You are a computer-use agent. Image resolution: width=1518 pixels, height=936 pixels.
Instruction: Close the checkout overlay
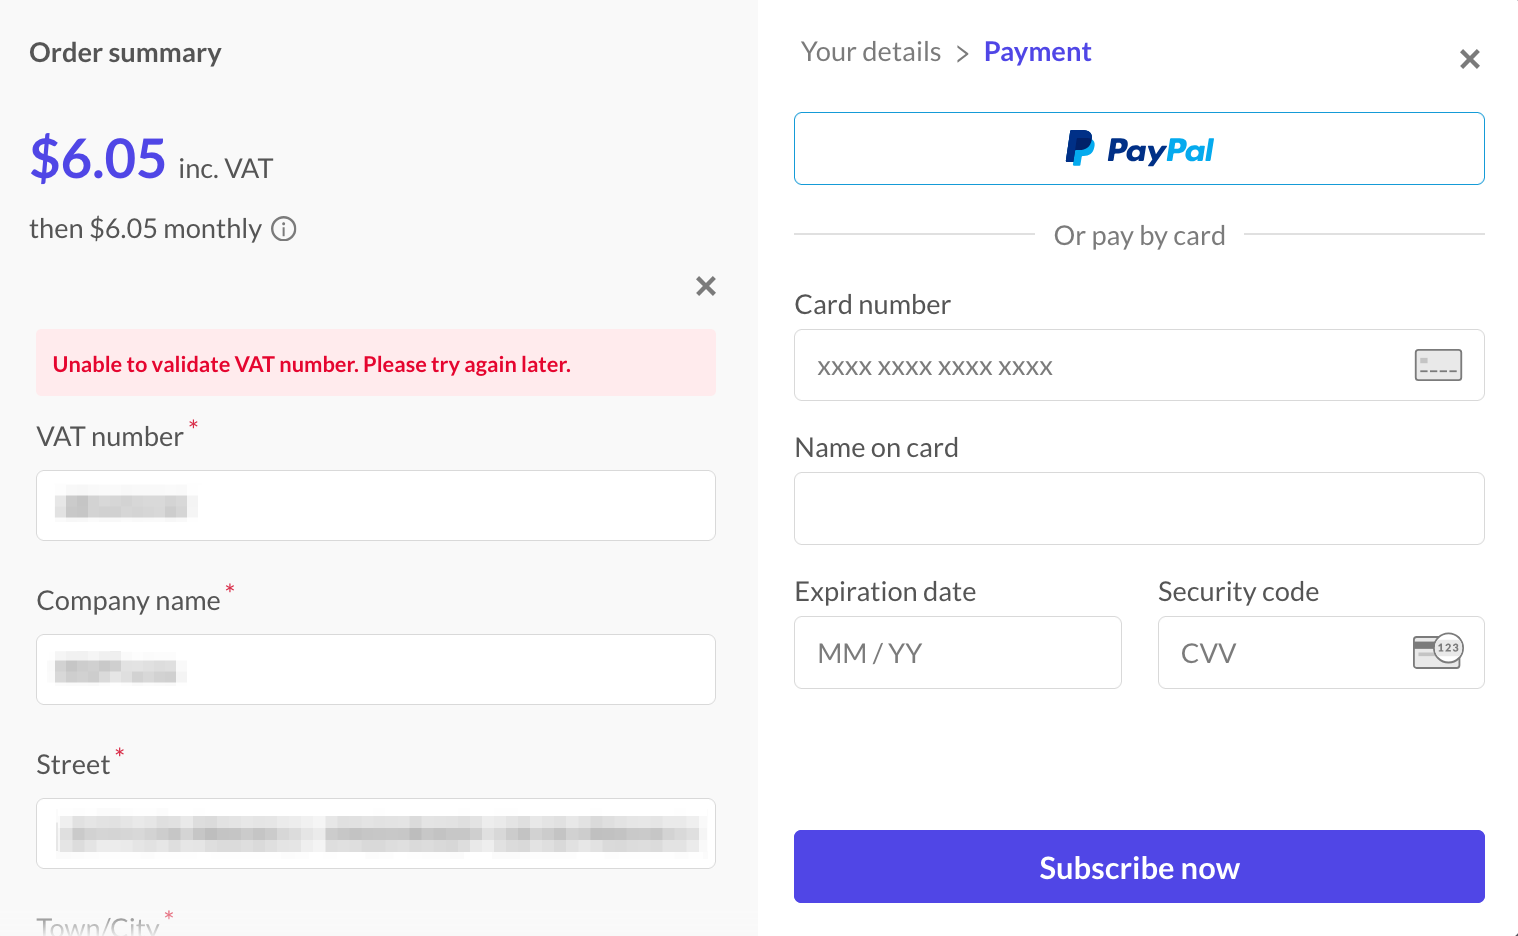point(1469,59)
